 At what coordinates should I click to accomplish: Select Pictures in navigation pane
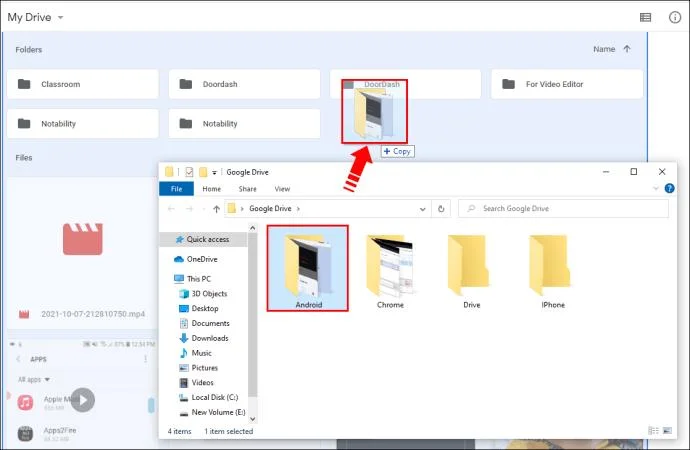click(x=205, y=368)
